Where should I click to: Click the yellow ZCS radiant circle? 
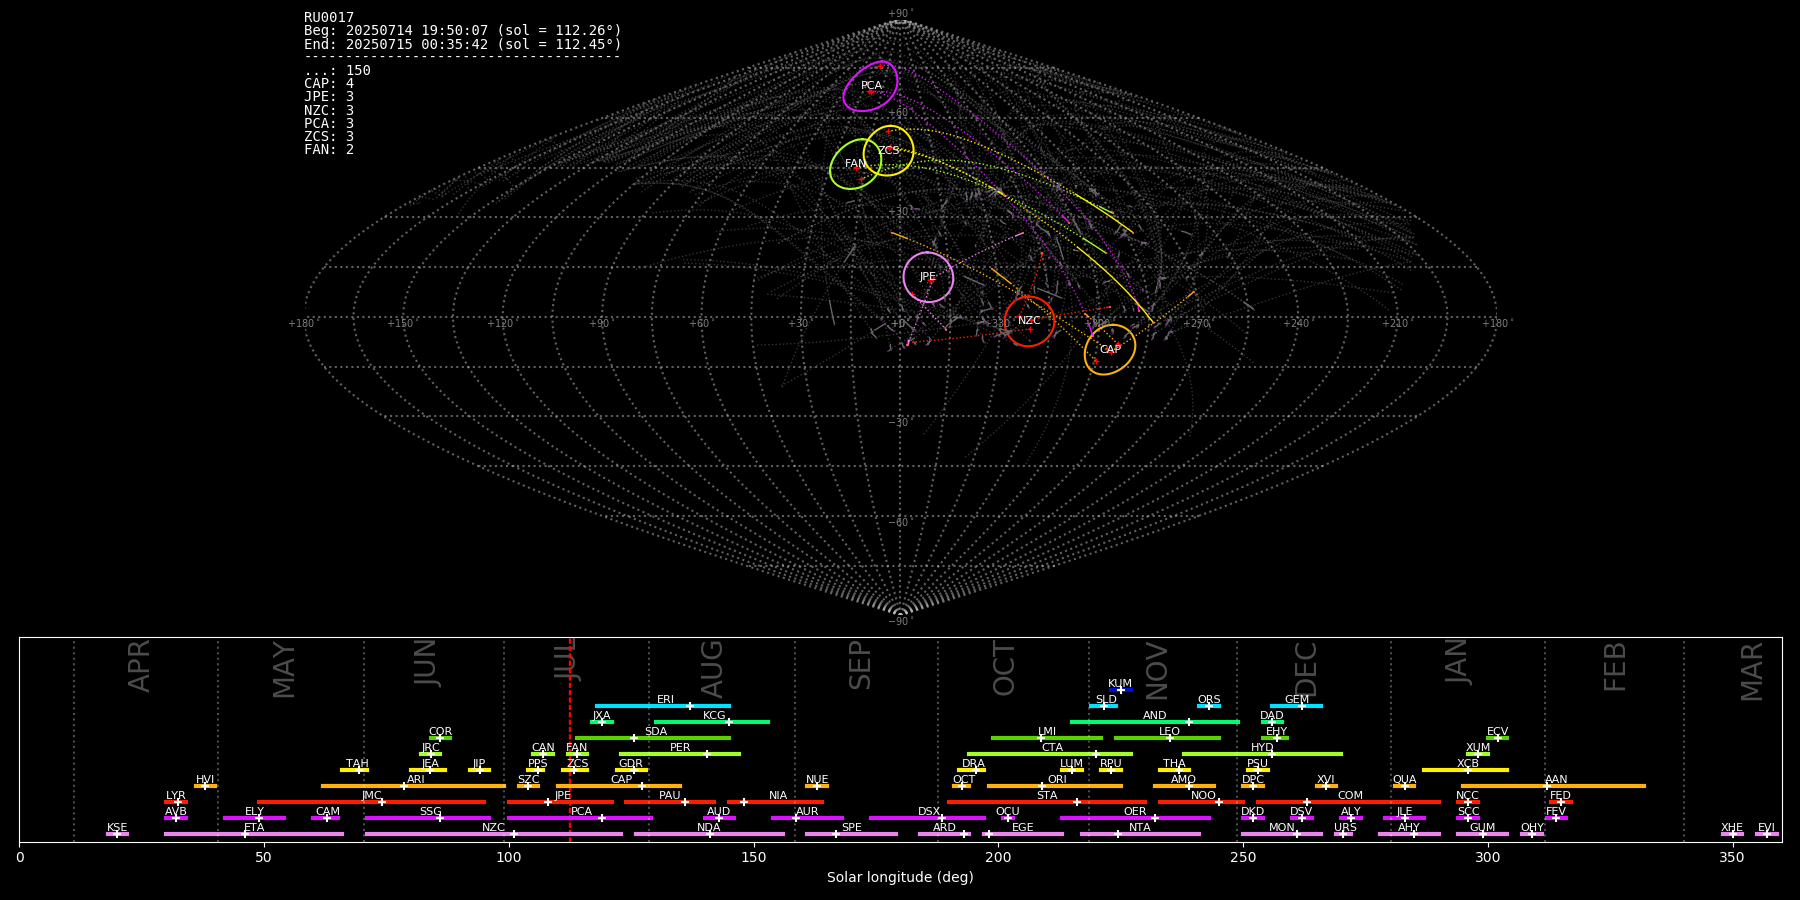point(889,150)
